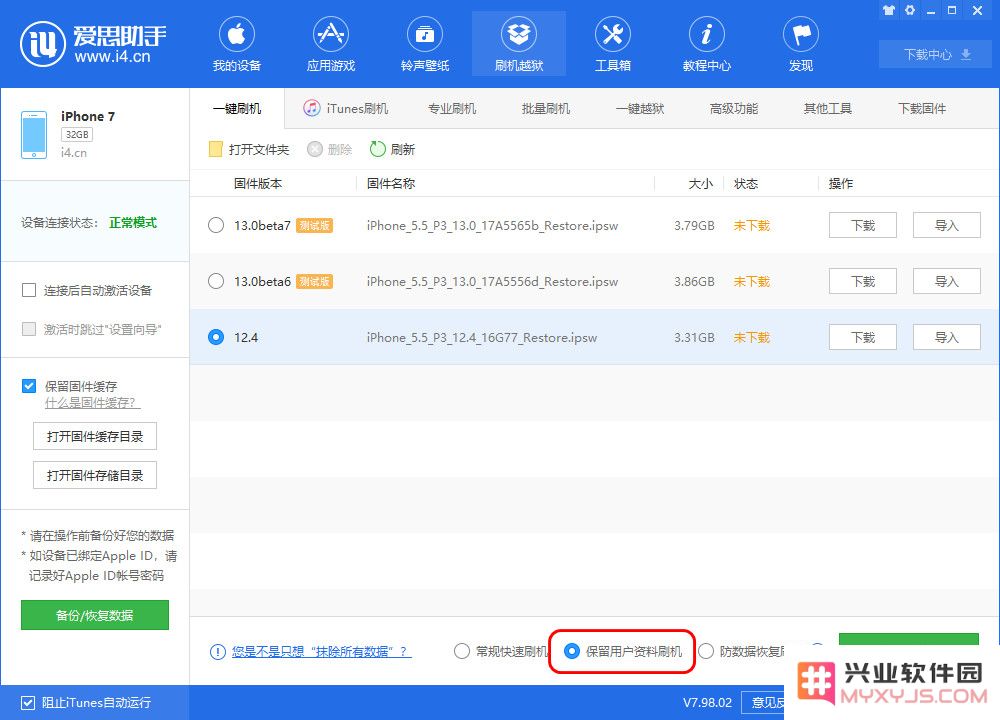
Task: Switch to 专业刷机 tab
Action: pyautogui.click(x=452, y=108)
